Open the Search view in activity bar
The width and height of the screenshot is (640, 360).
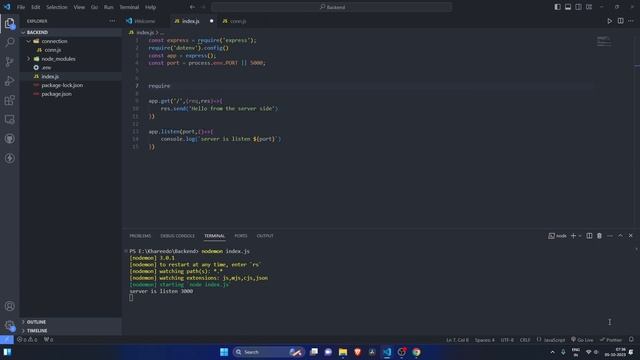pyautogui.click(x=10, y=42)
